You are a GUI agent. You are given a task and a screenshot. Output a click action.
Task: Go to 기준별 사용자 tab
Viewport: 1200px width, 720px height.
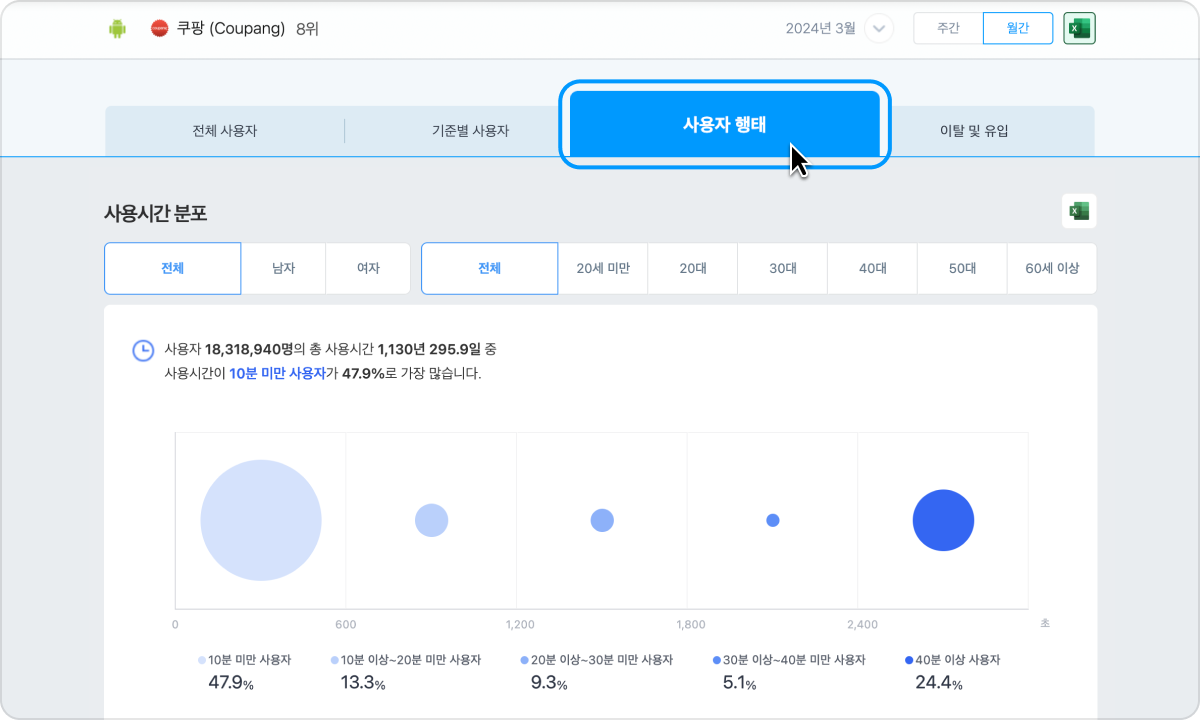tap(470, 131)
